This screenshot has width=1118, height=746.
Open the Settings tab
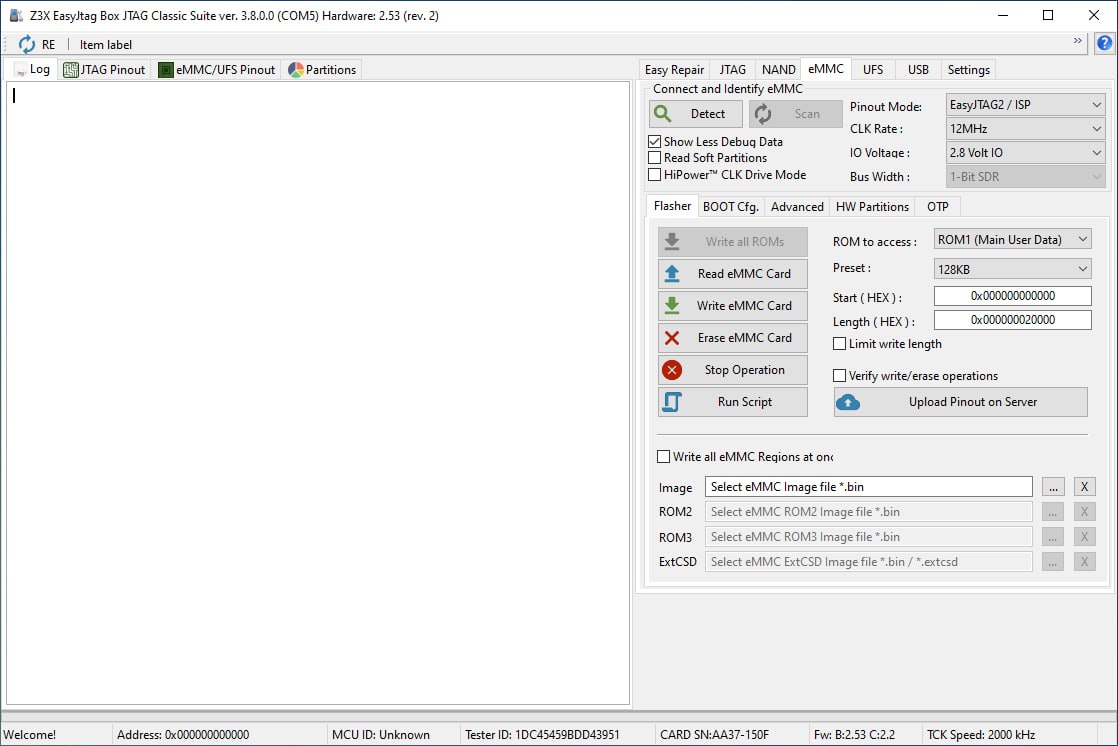(968, 70)
